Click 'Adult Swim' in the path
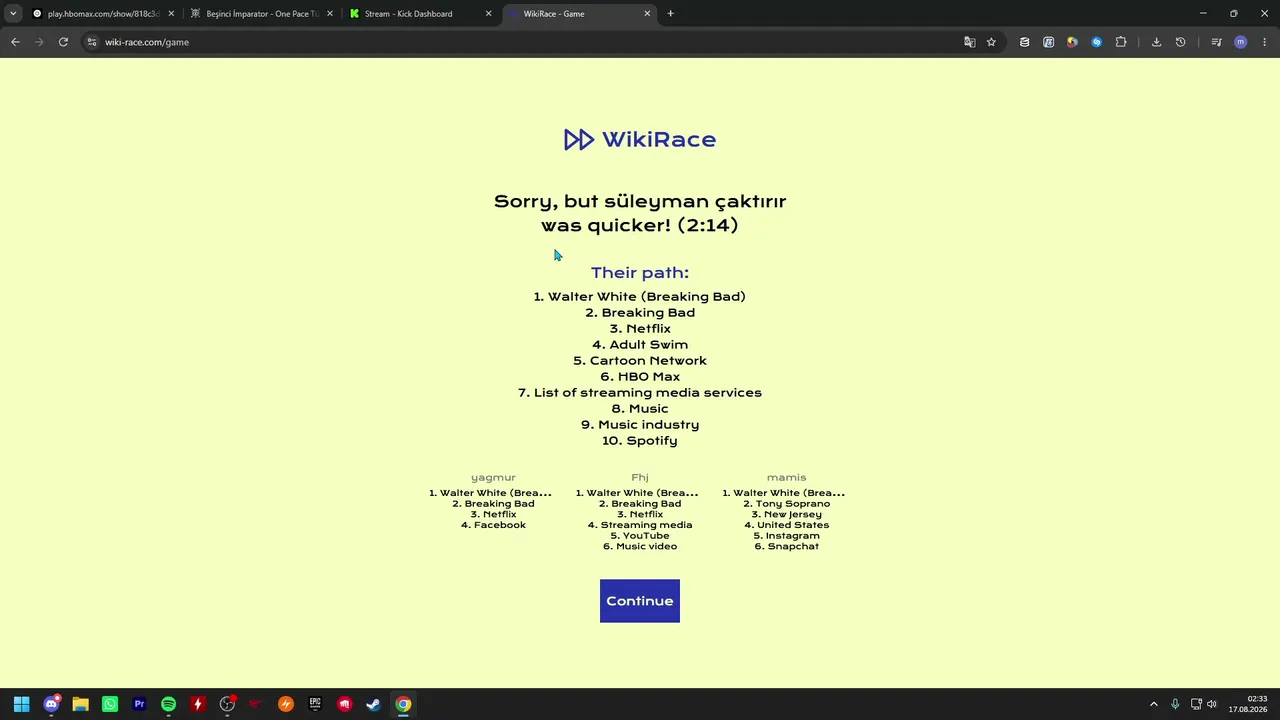The image size is (1280, 720). pyautogui.click(x=640, y=345)
